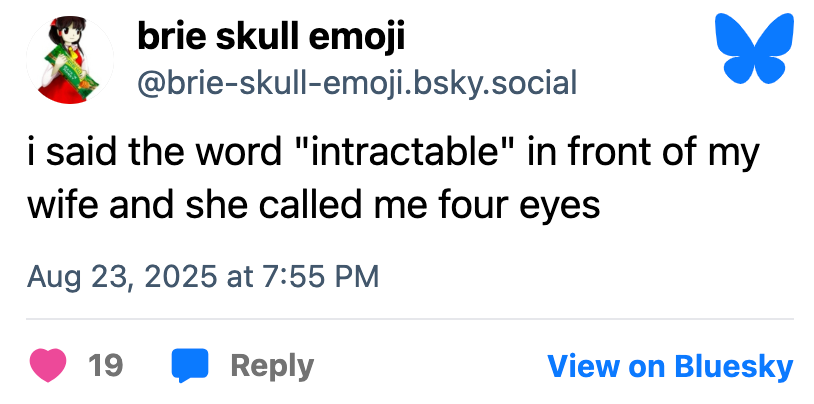Viewport: 814px width, 404px height.
Task: Click the "View on Bluesky" link
Action: tap(670, 366)
